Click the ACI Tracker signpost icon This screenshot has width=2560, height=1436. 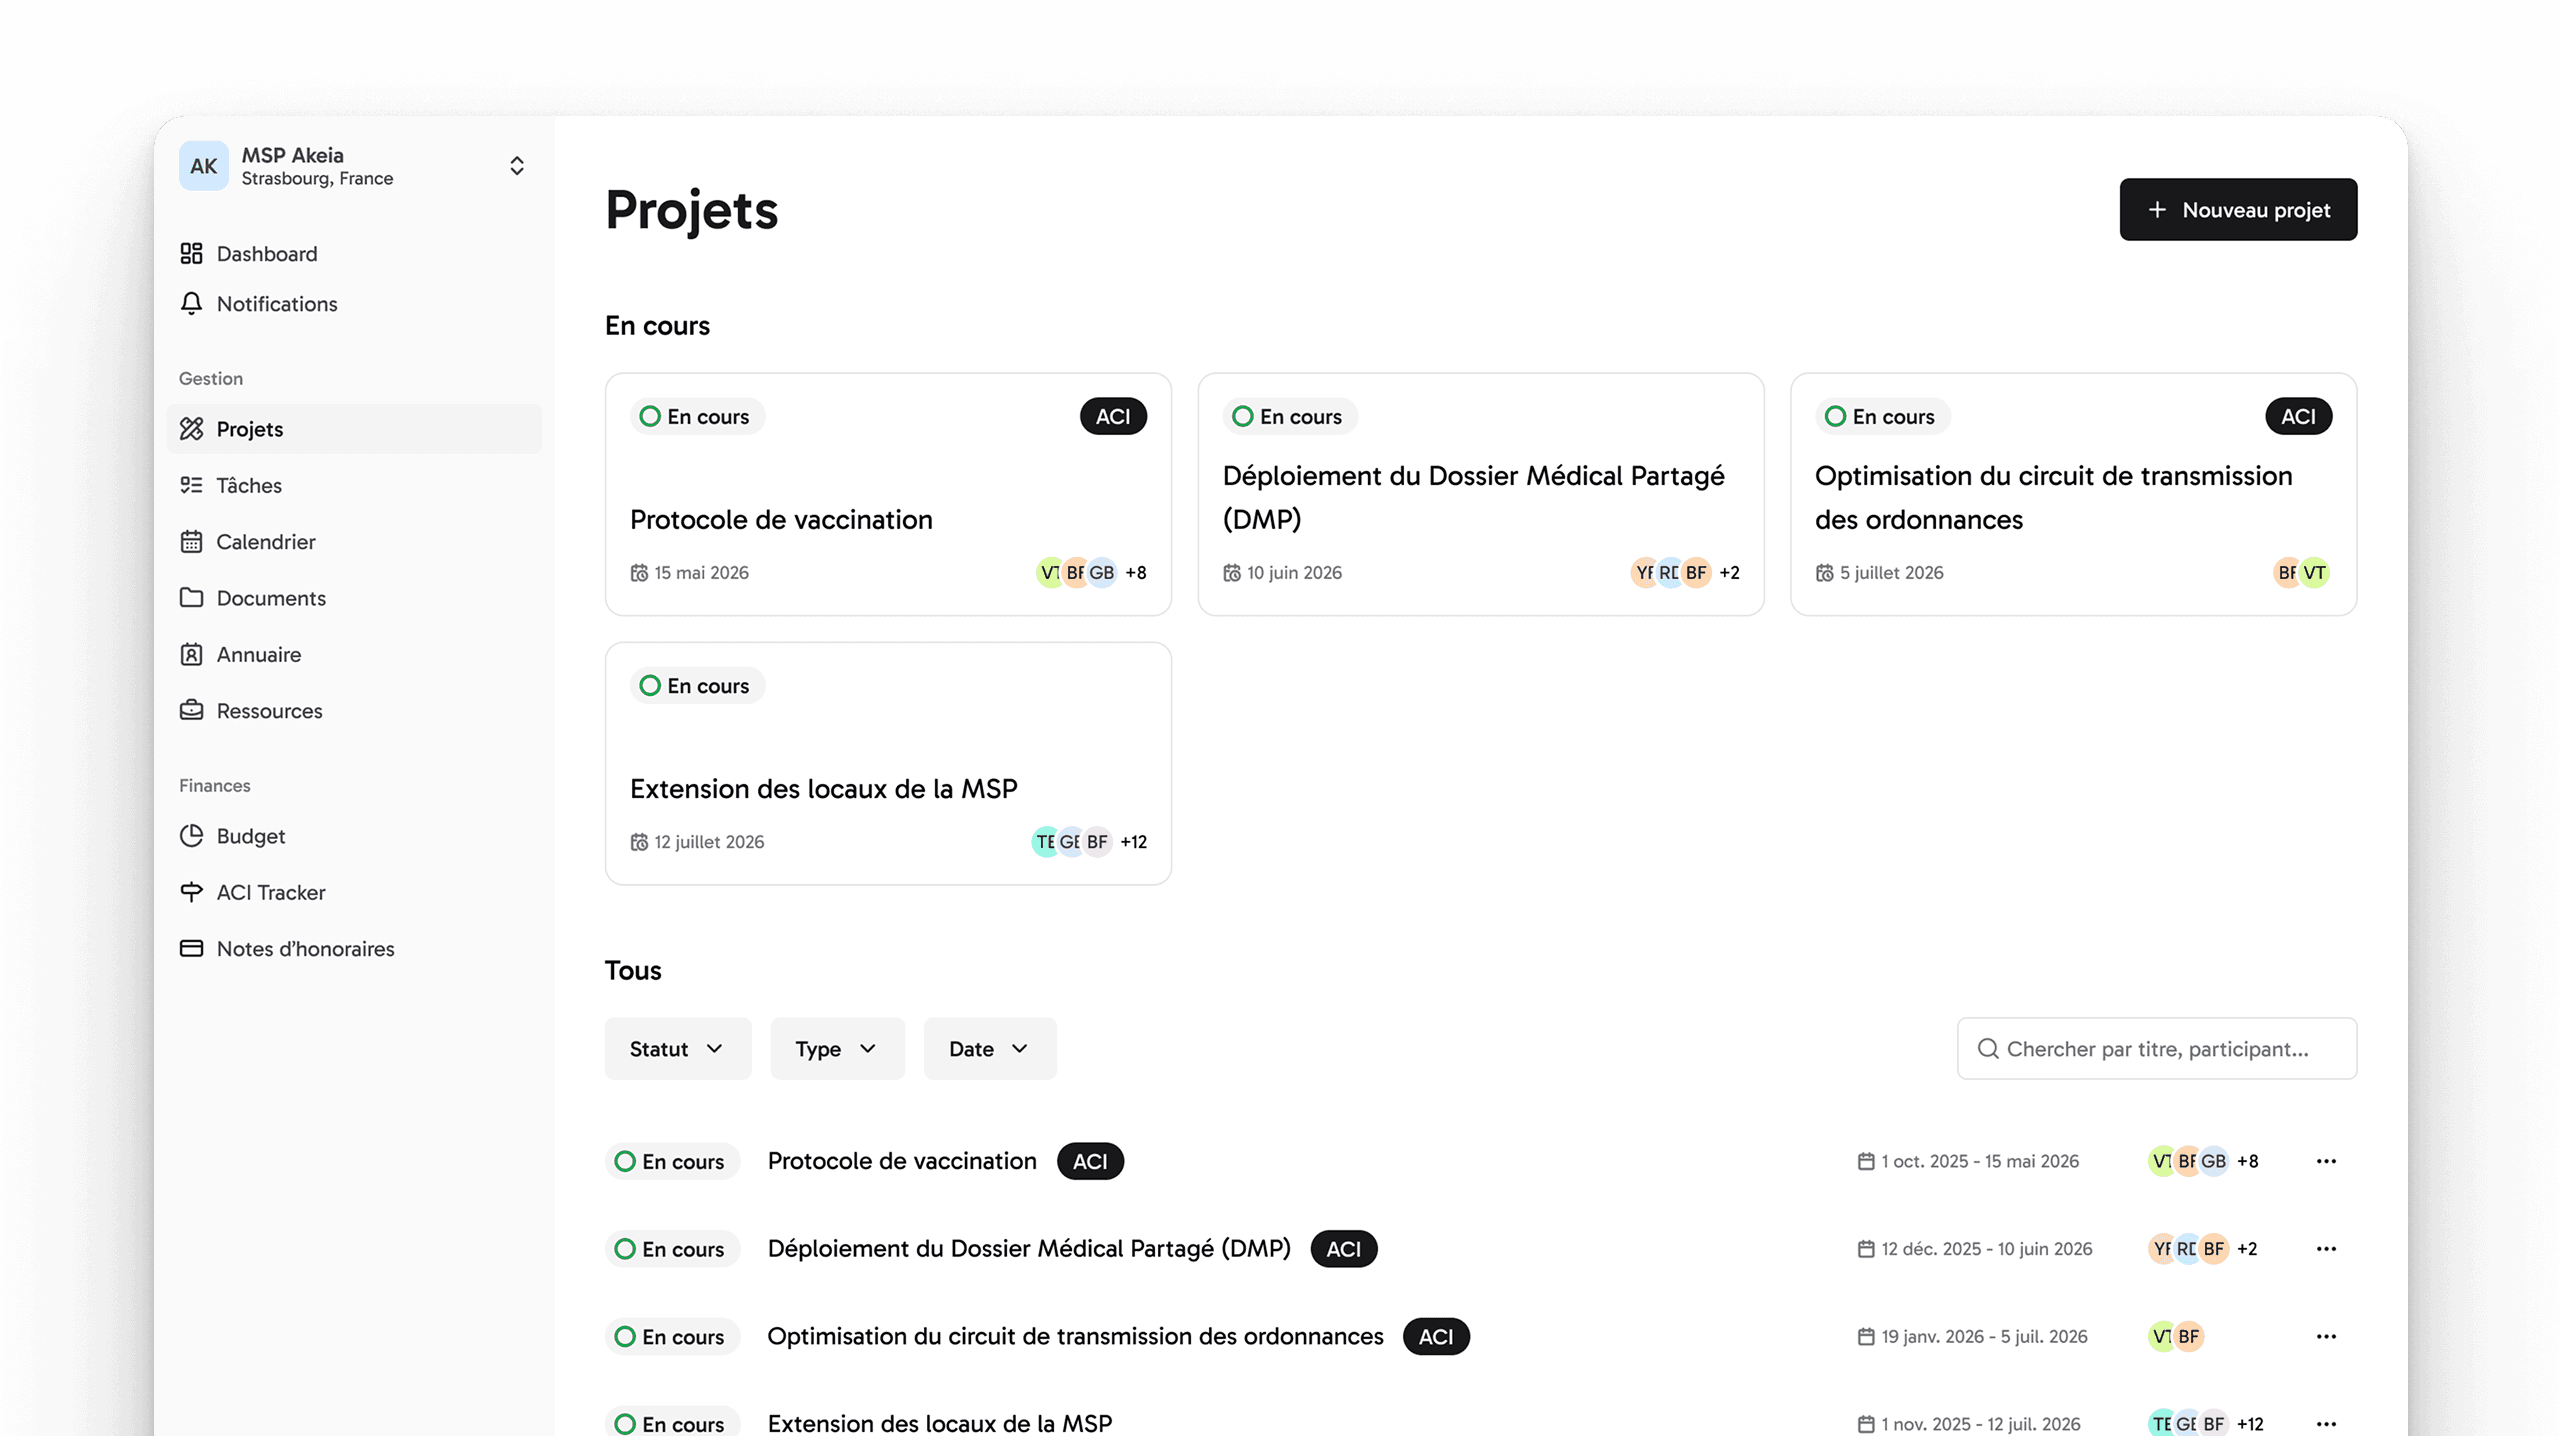[x=191, y=892]
